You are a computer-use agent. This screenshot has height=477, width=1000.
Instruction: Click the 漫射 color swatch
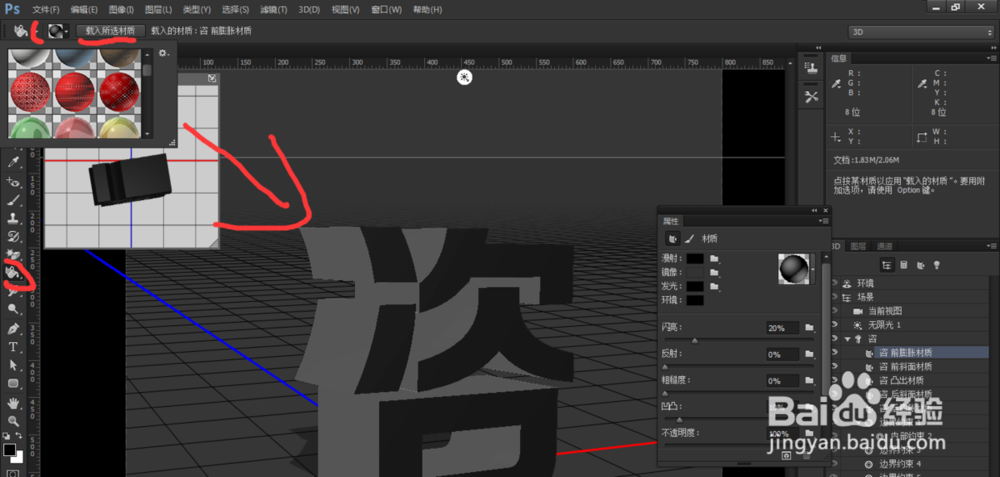695,259
